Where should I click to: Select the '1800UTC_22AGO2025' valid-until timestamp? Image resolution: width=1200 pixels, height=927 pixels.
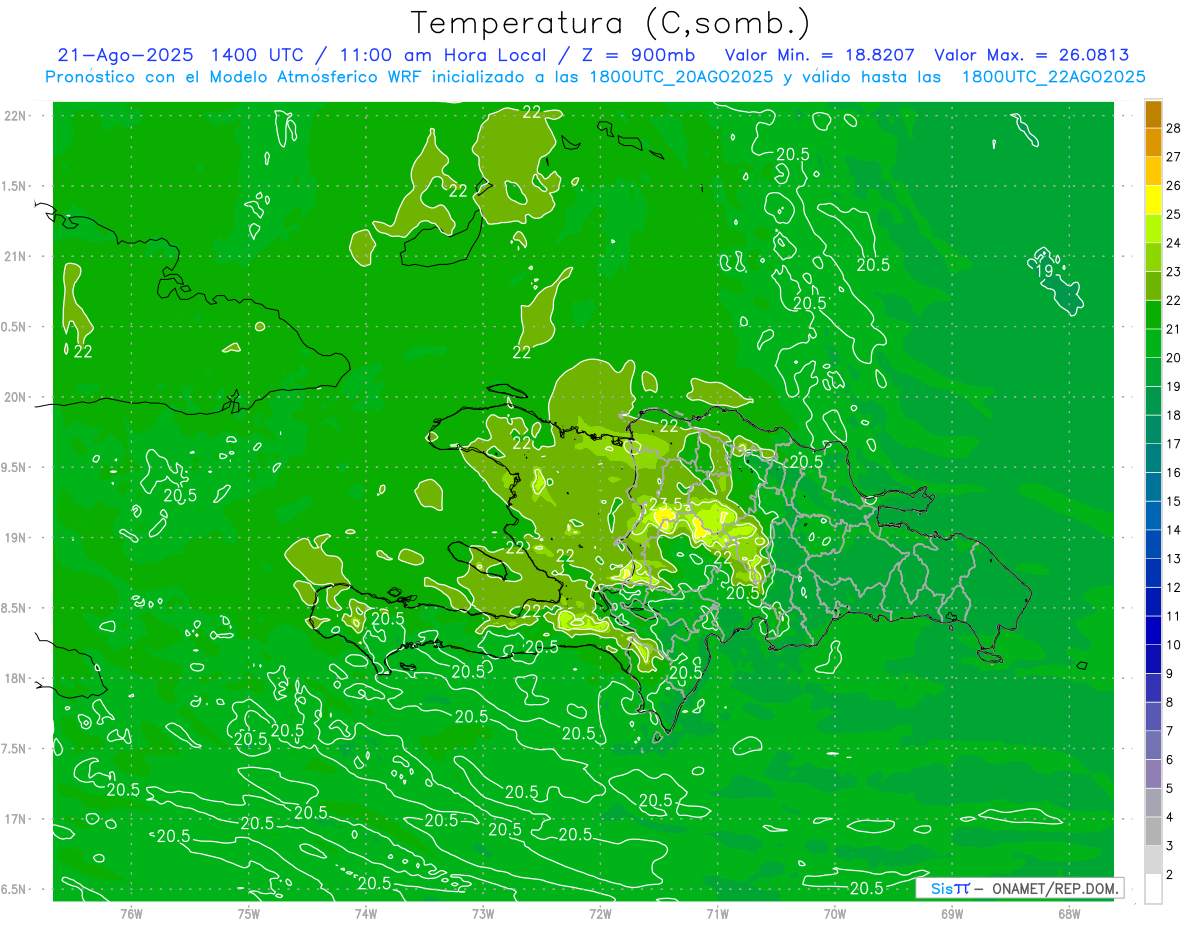[1053, 77]
